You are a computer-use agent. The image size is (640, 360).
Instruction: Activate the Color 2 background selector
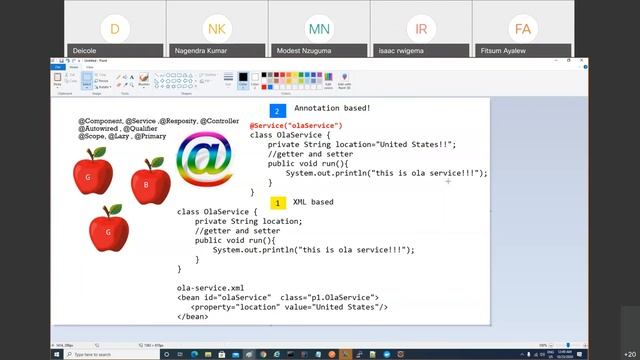pyautogui.click(x=255, y=80)
